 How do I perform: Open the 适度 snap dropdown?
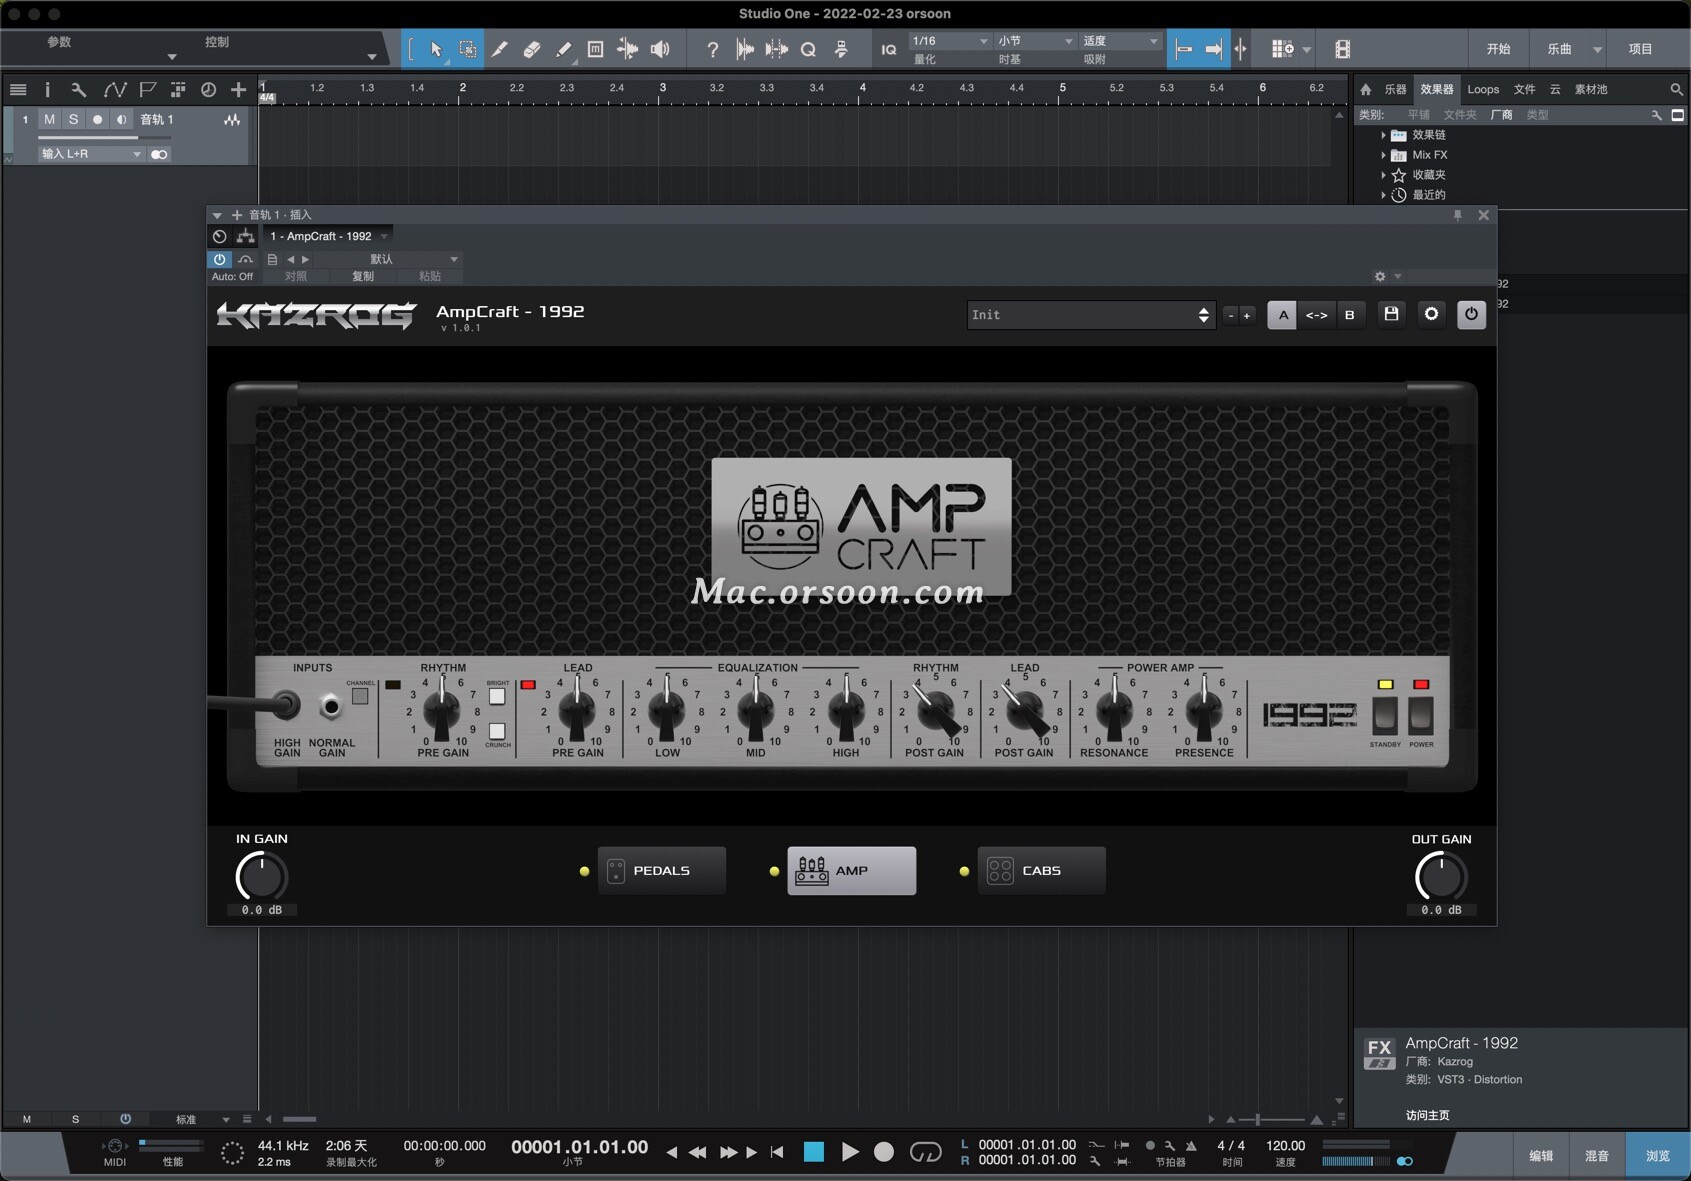coord(1120,41)
